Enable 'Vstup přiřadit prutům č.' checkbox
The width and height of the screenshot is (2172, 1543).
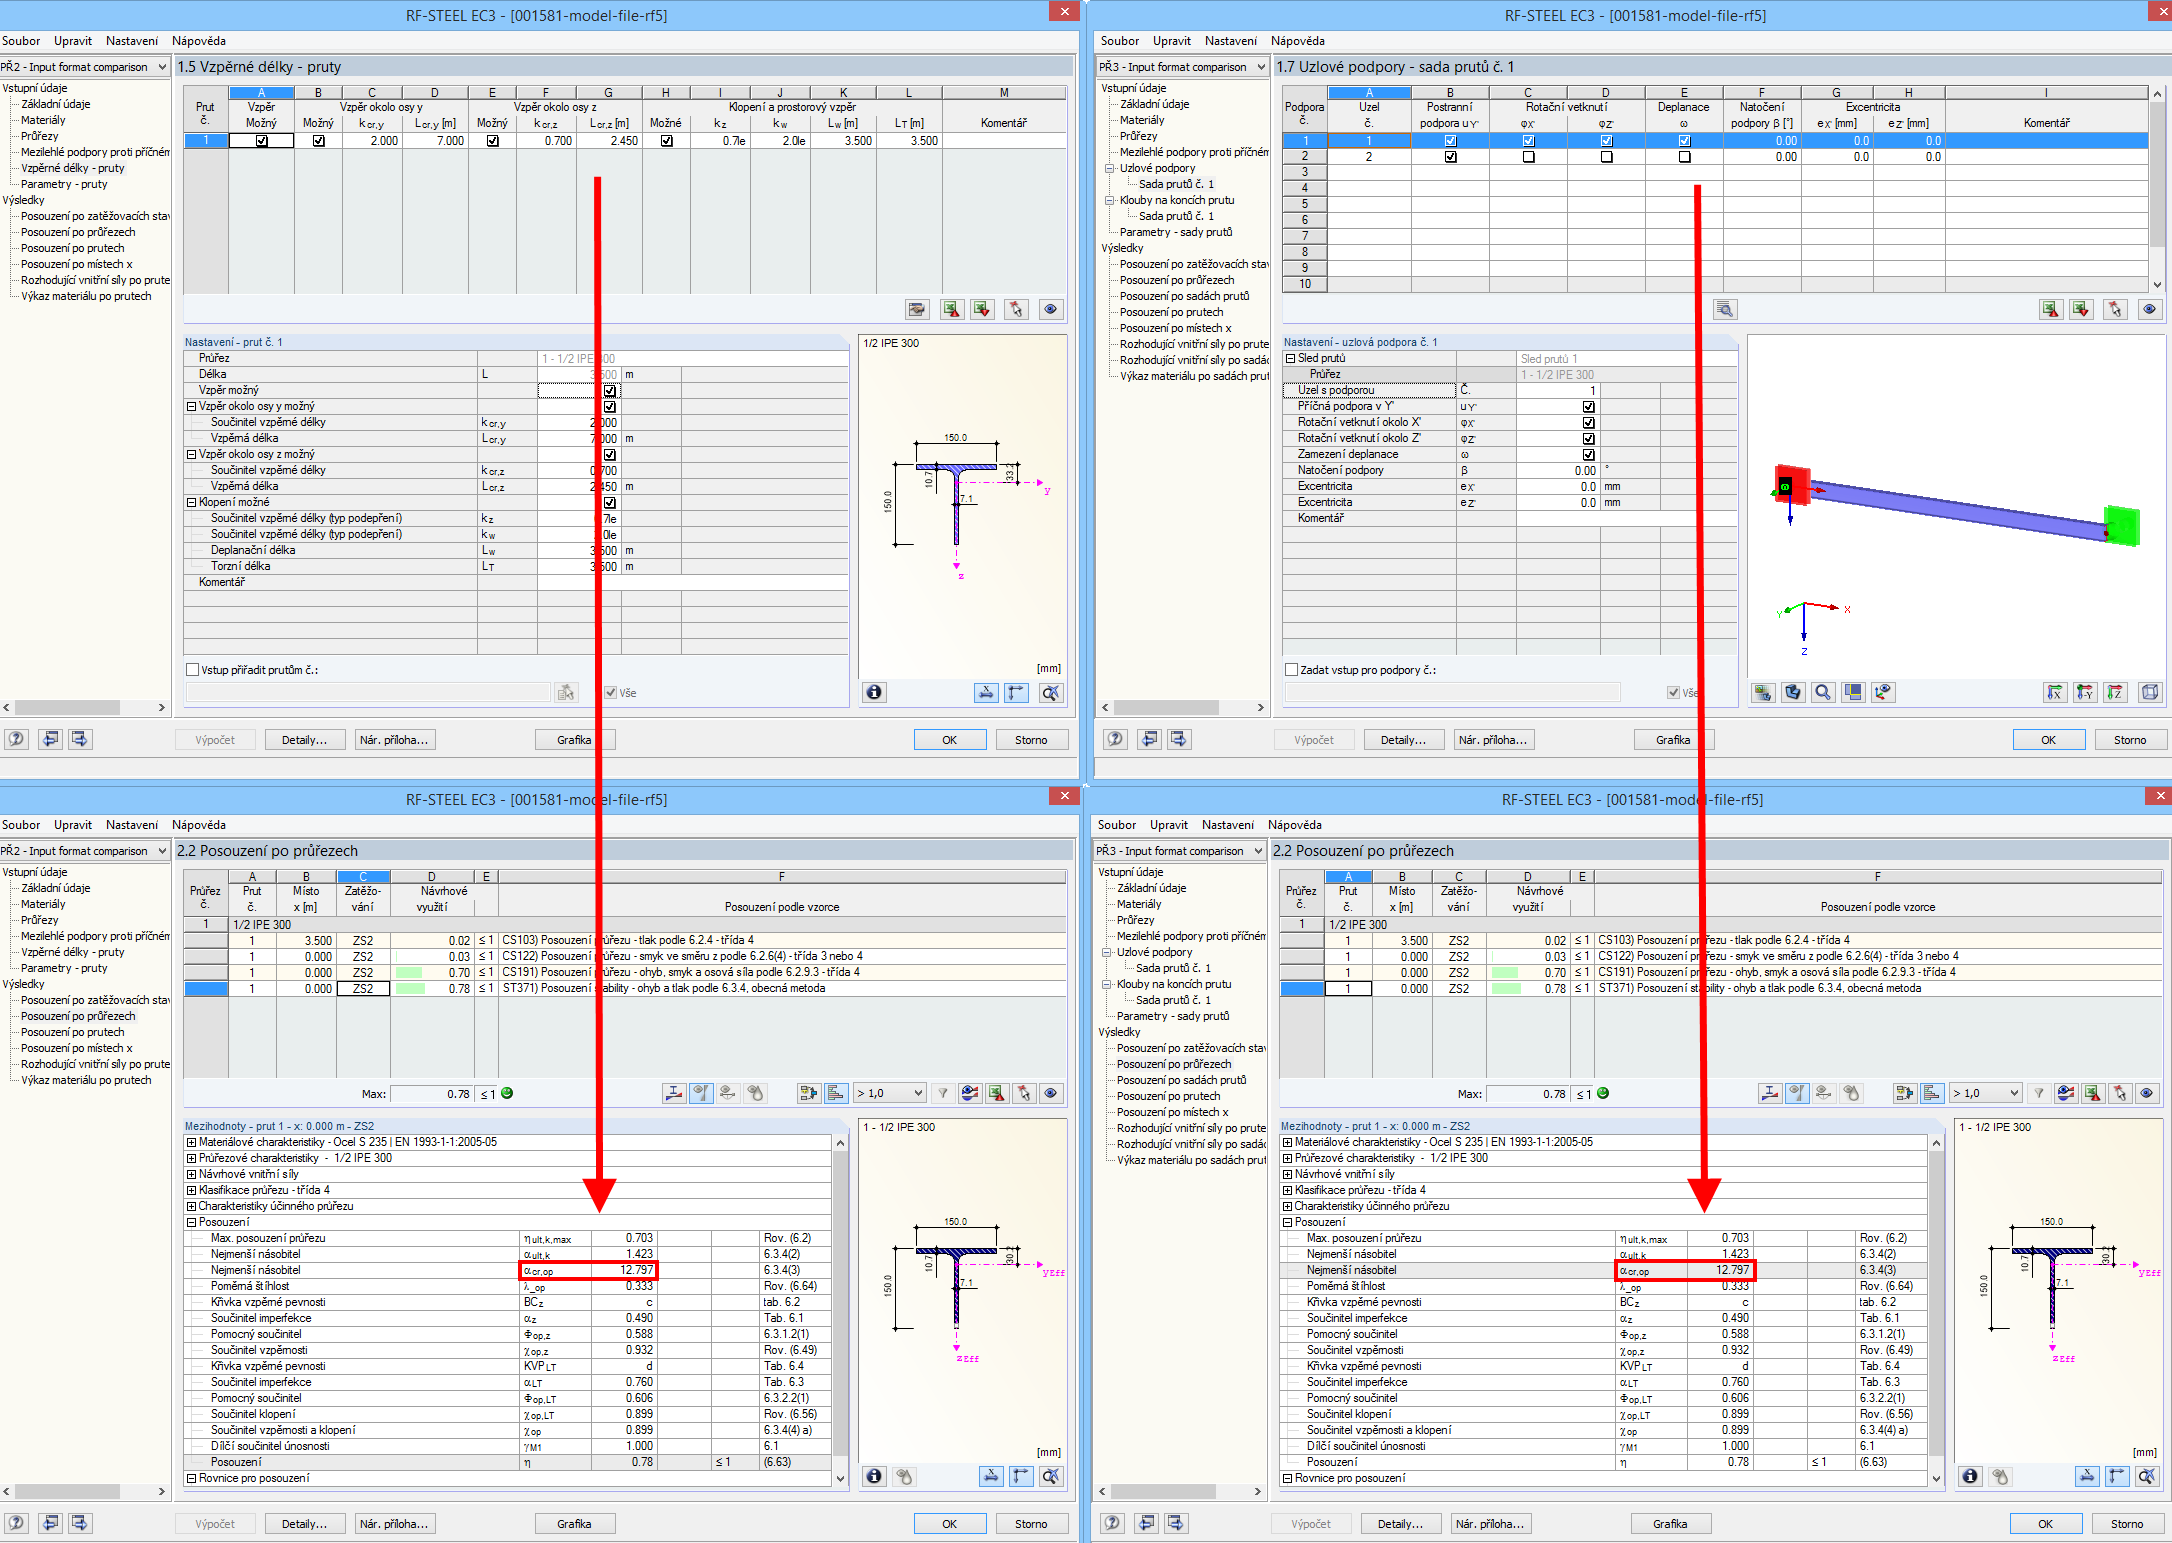[193, 670]
